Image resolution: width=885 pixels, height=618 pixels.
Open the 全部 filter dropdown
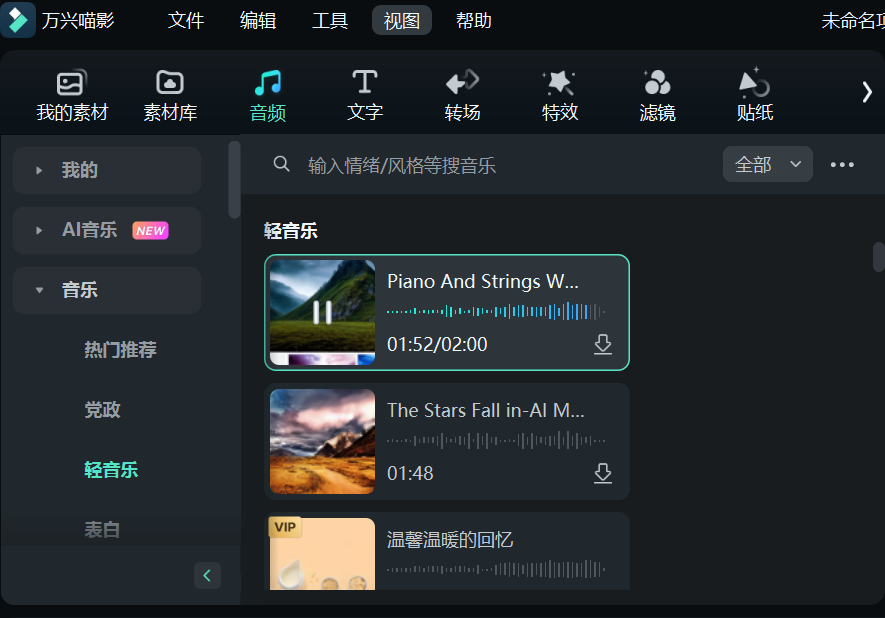coord(767,164)
